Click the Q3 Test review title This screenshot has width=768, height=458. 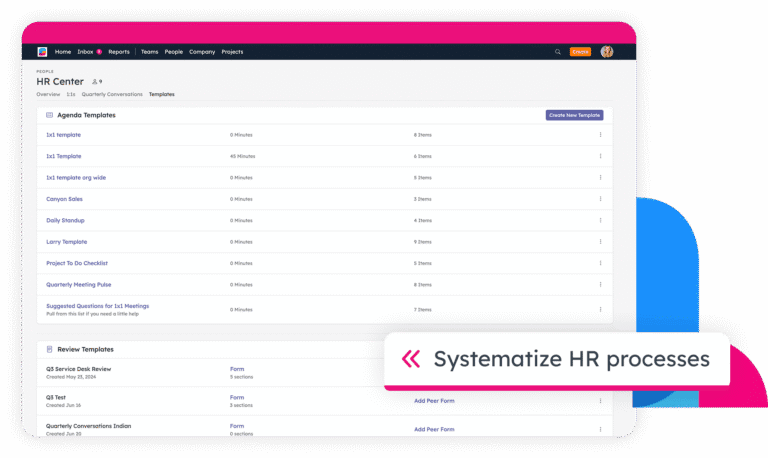pyautogui.click(x=56, y=397)
